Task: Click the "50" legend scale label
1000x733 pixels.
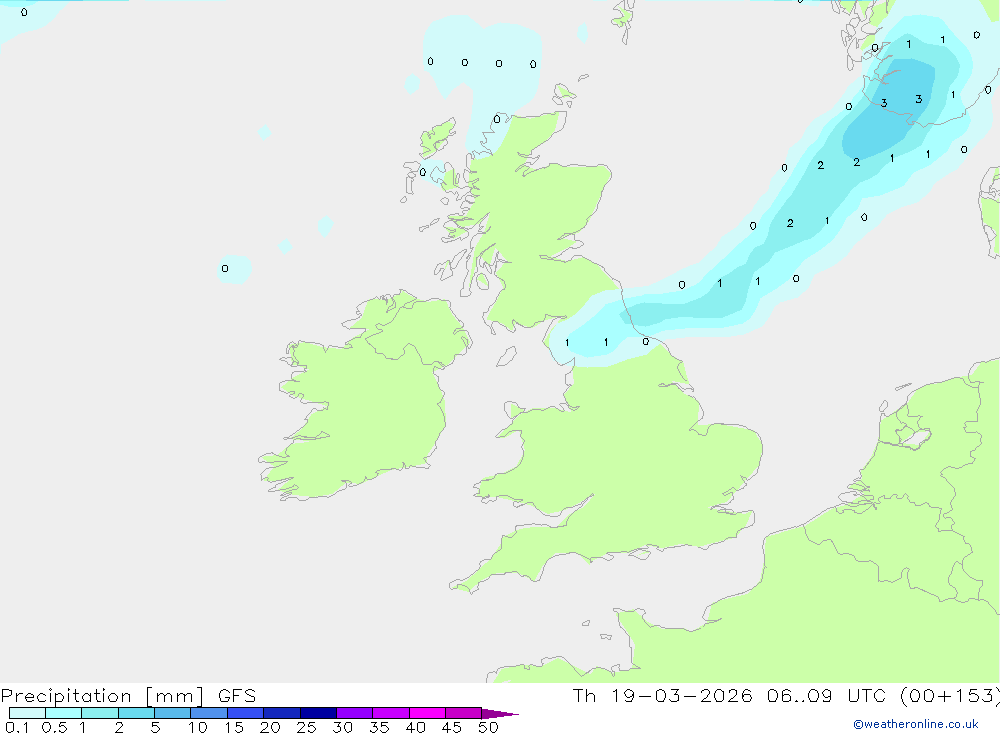Action: (x=488, y=727)
